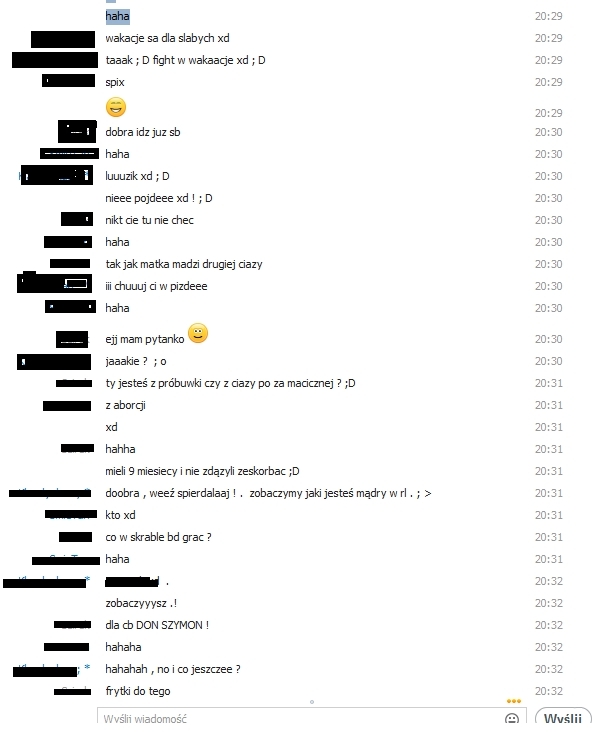Select the message 'luuuzik xd ; D'

click(x=137, y=176)
